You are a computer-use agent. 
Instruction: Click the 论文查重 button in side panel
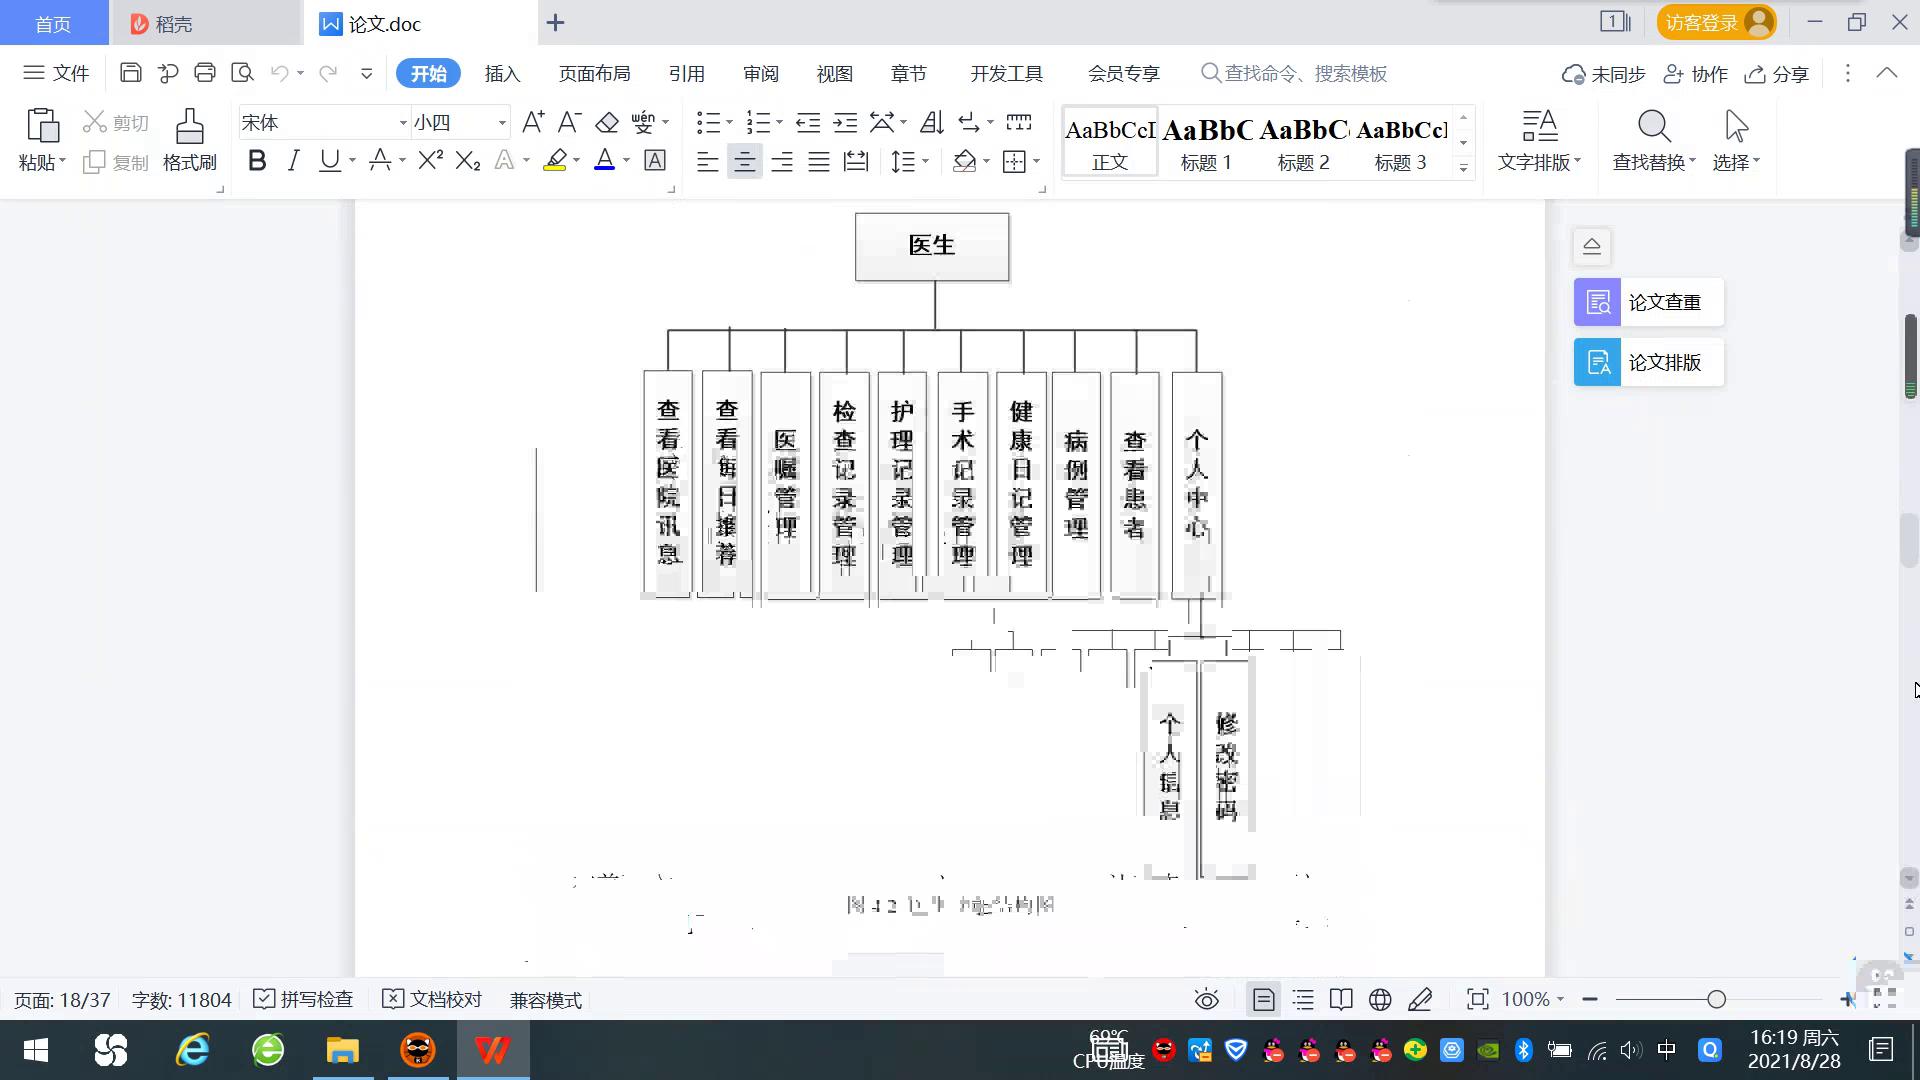pos(1648,302)
